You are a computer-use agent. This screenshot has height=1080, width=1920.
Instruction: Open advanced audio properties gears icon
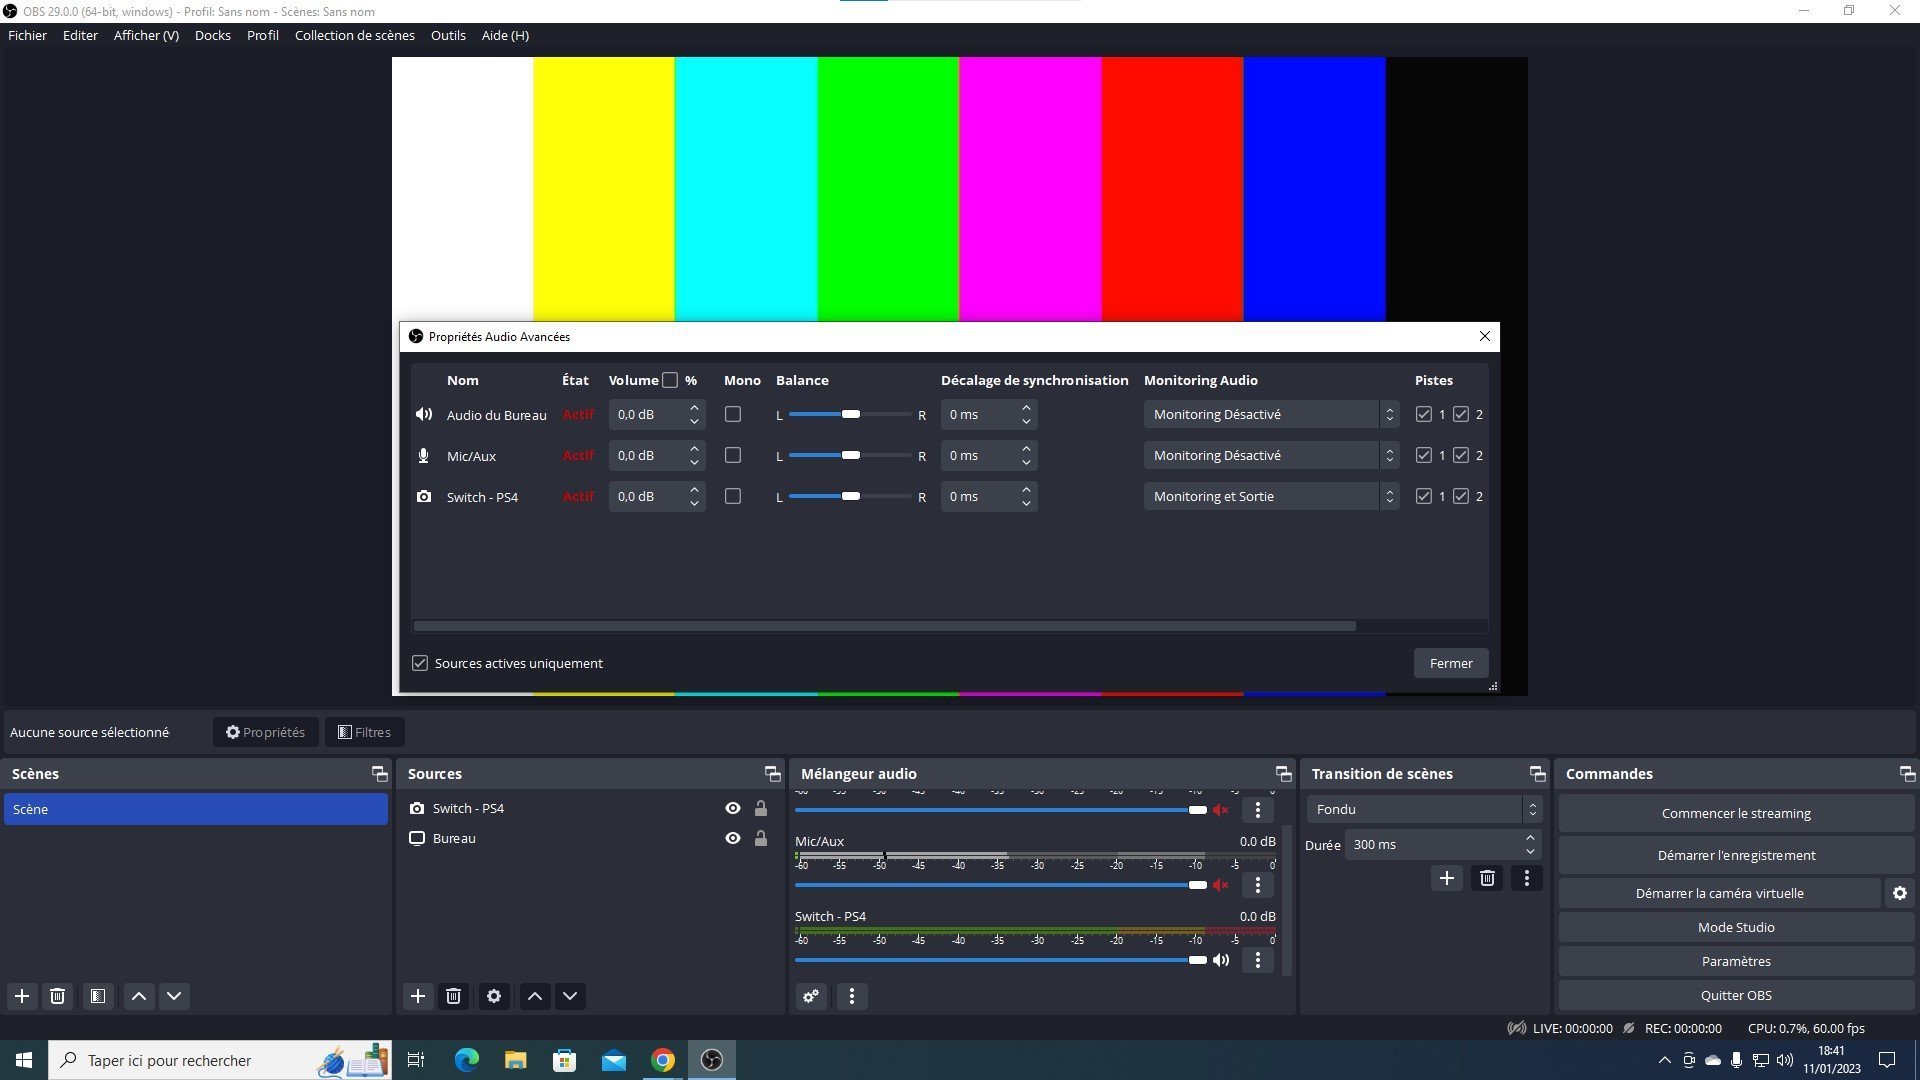[x=811, y=996]
